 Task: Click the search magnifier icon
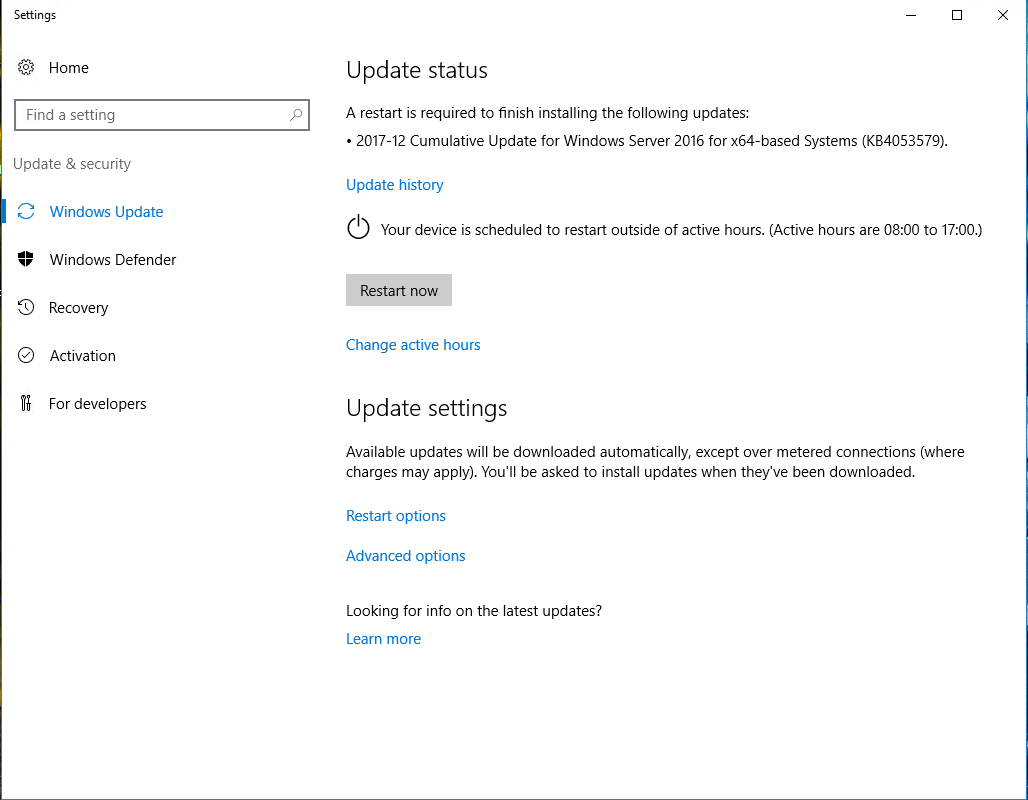pyautogui.click(x=296, y=115)
